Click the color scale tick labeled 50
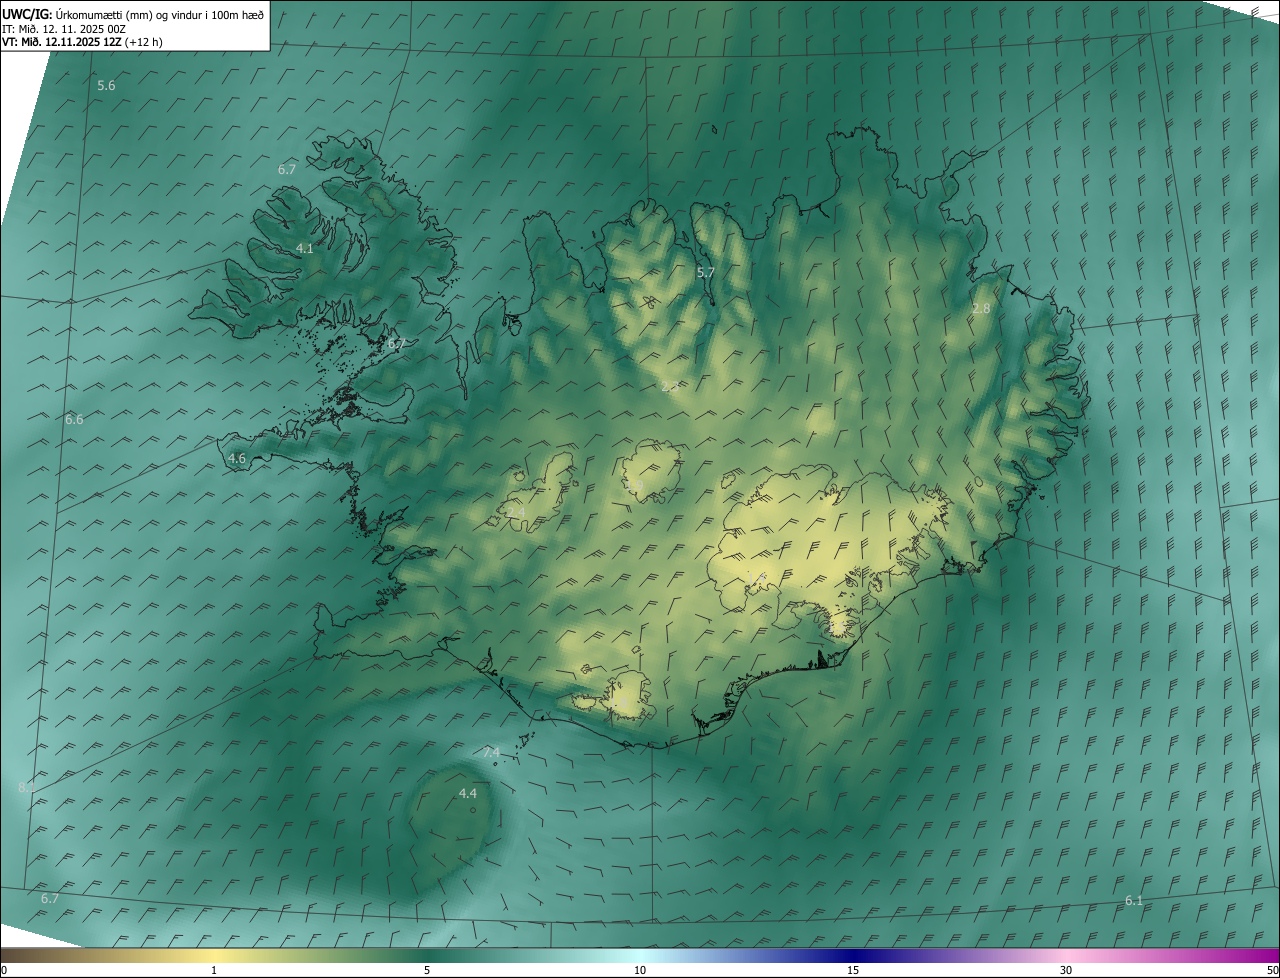Image resolution: width=1280 pixels, height=978 pixels. coord(1272,970)
